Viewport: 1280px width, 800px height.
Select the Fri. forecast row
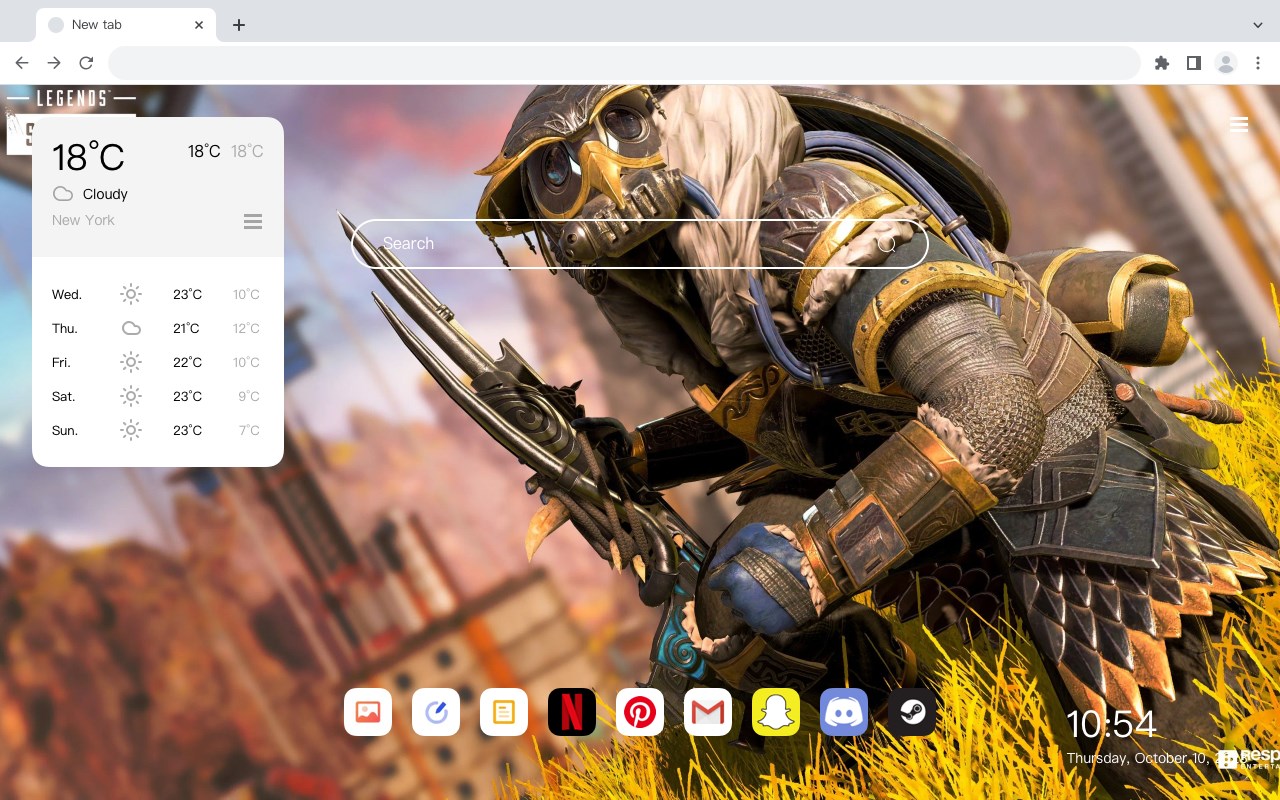coord(158,362)
